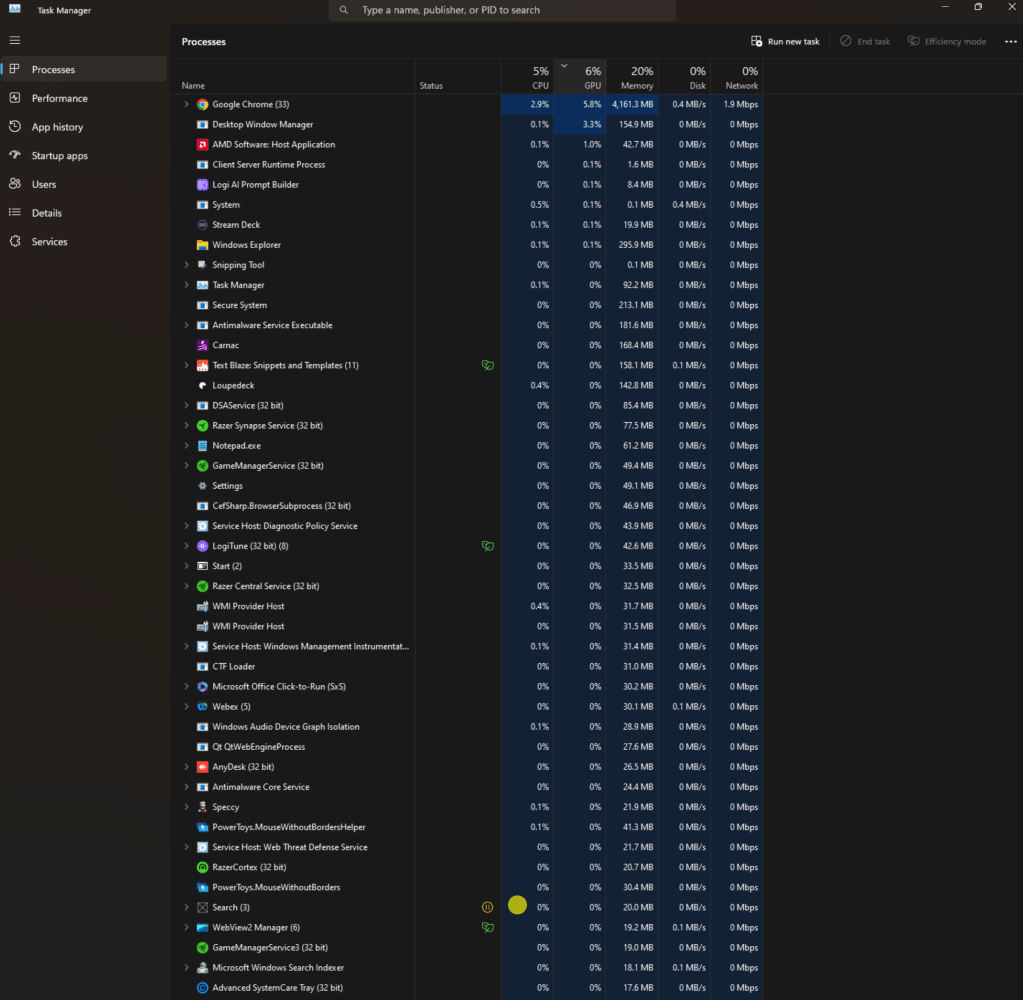
Task: Click the Text Blaze process icon
Action: coord(202,365)
